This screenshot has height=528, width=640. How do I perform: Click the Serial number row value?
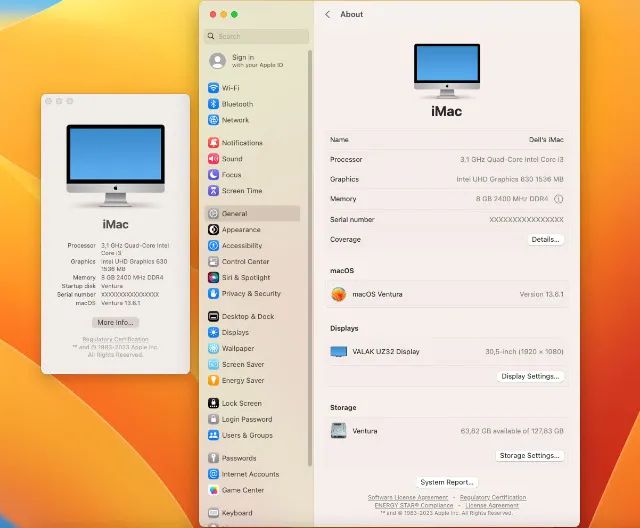pyautogui.click(x=526, y=220)
